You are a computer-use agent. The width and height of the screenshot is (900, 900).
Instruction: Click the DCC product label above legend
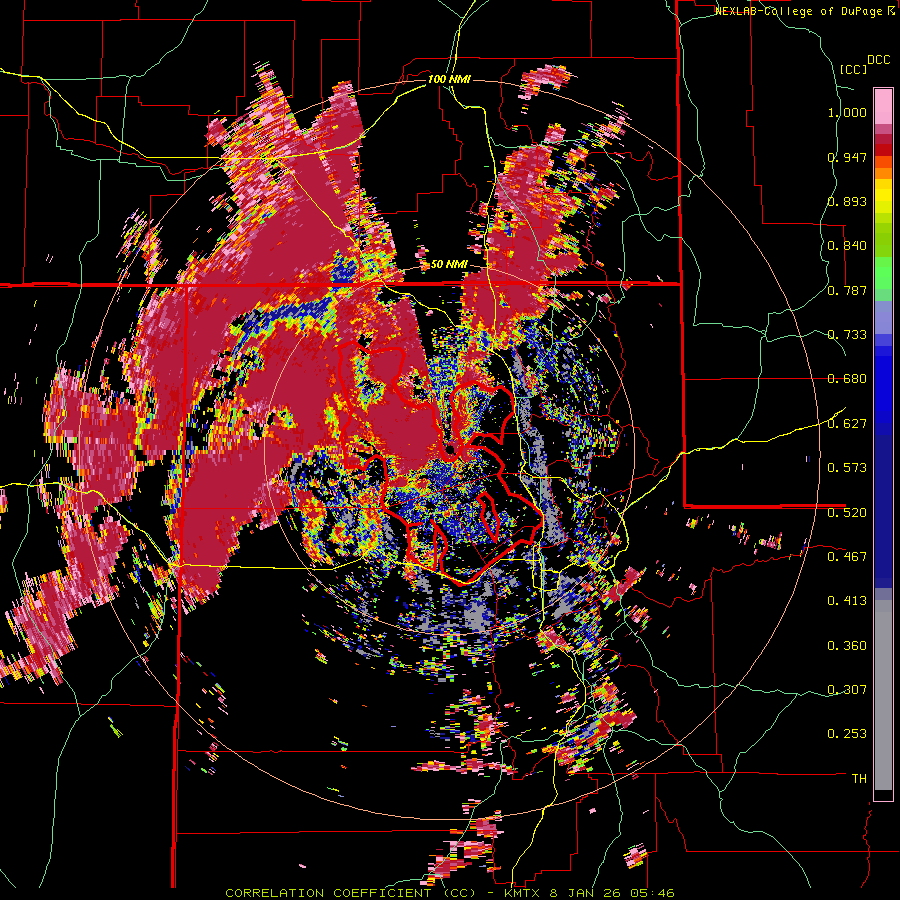(878, 60)
